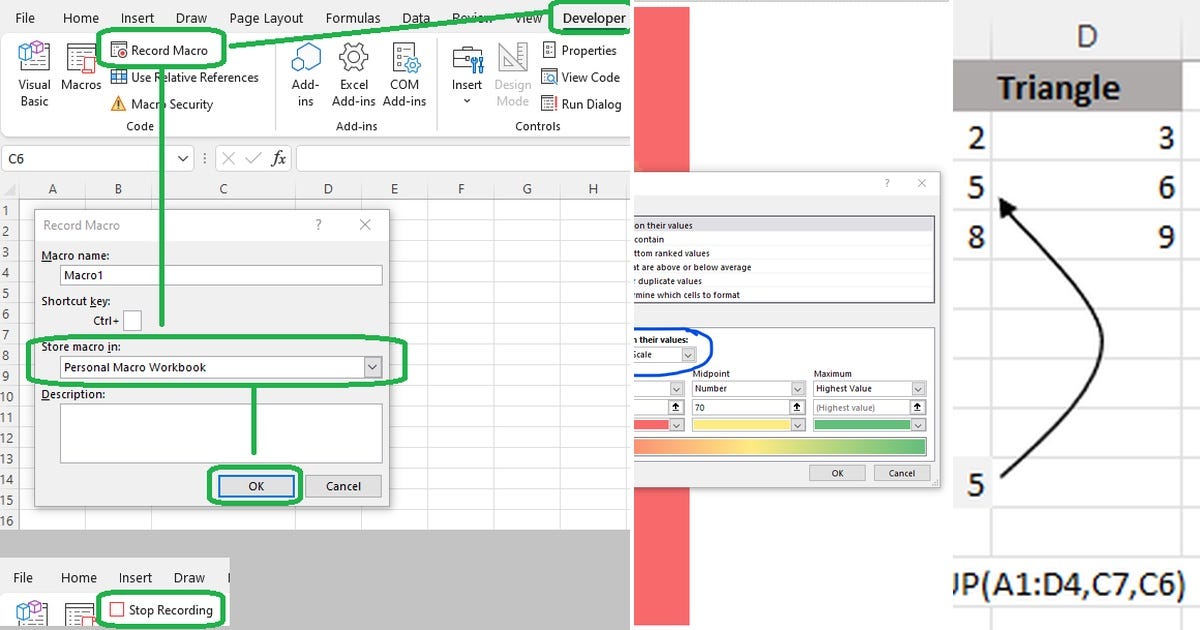Open the Store macro in dropdown
1200x630 pixels.
pyautogui.click(x=374, y=366)
